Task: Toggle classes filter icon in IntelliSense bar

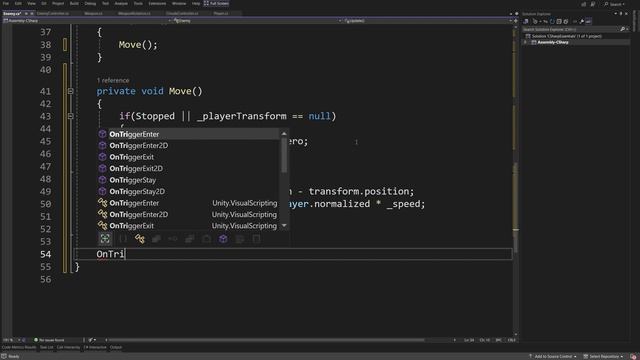Action: pos(140,239)
